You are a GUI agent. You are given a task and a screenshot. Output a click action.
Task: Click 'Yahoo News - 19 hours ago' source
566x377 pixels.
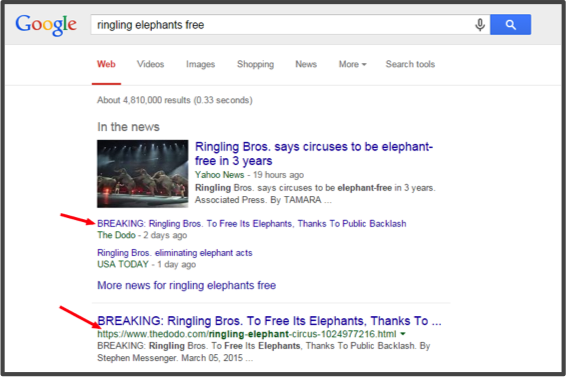249,175
